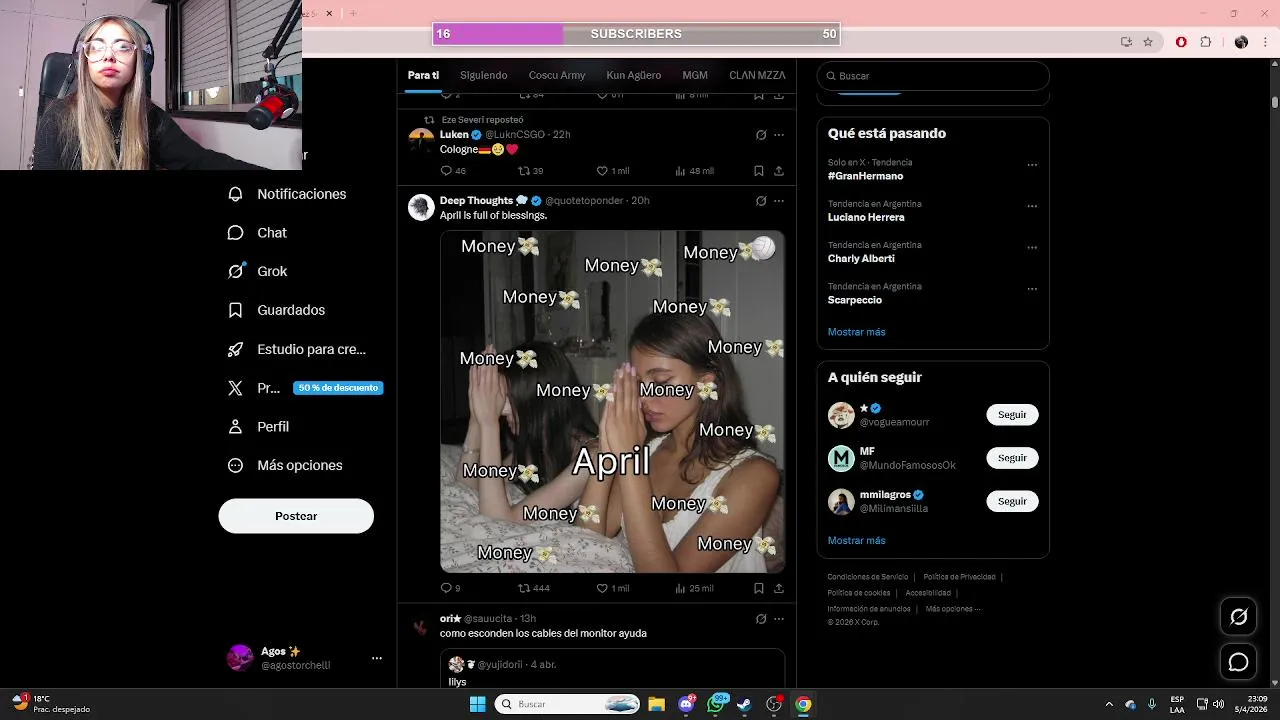Follow @vogueamourr with Seguir
1280x720 pixels.
click(1012, 414)
